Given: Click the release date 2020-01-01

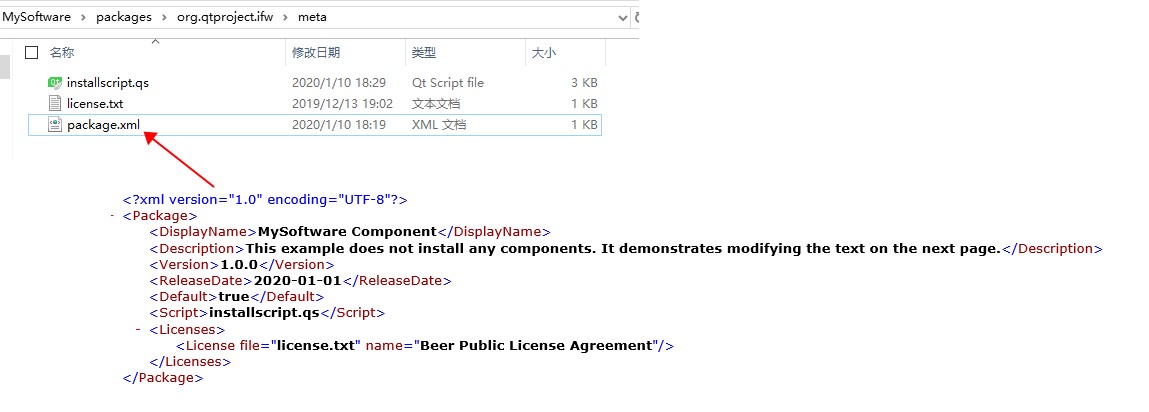Looking at the screenshot, I should pos(297,281).
